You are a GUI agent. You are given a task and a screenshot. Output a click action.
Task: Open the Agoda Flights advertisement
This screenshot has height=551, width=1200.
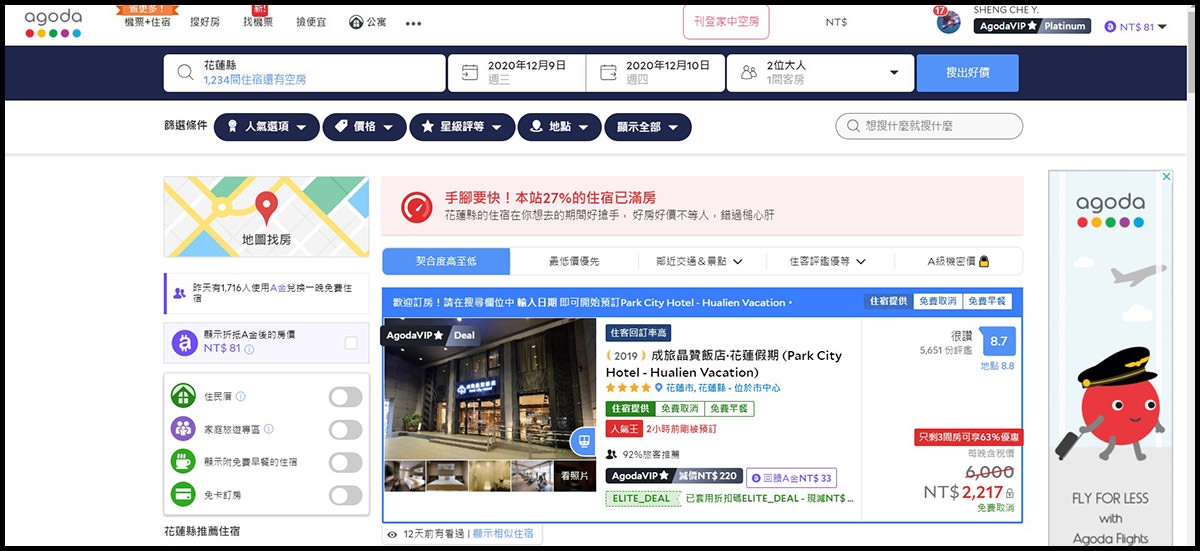click(x=1110, y=360)
